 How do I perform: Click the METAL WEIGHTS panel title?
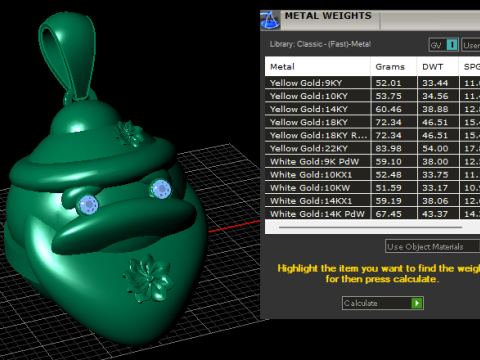pyautogui.click(x=328, y=16)
